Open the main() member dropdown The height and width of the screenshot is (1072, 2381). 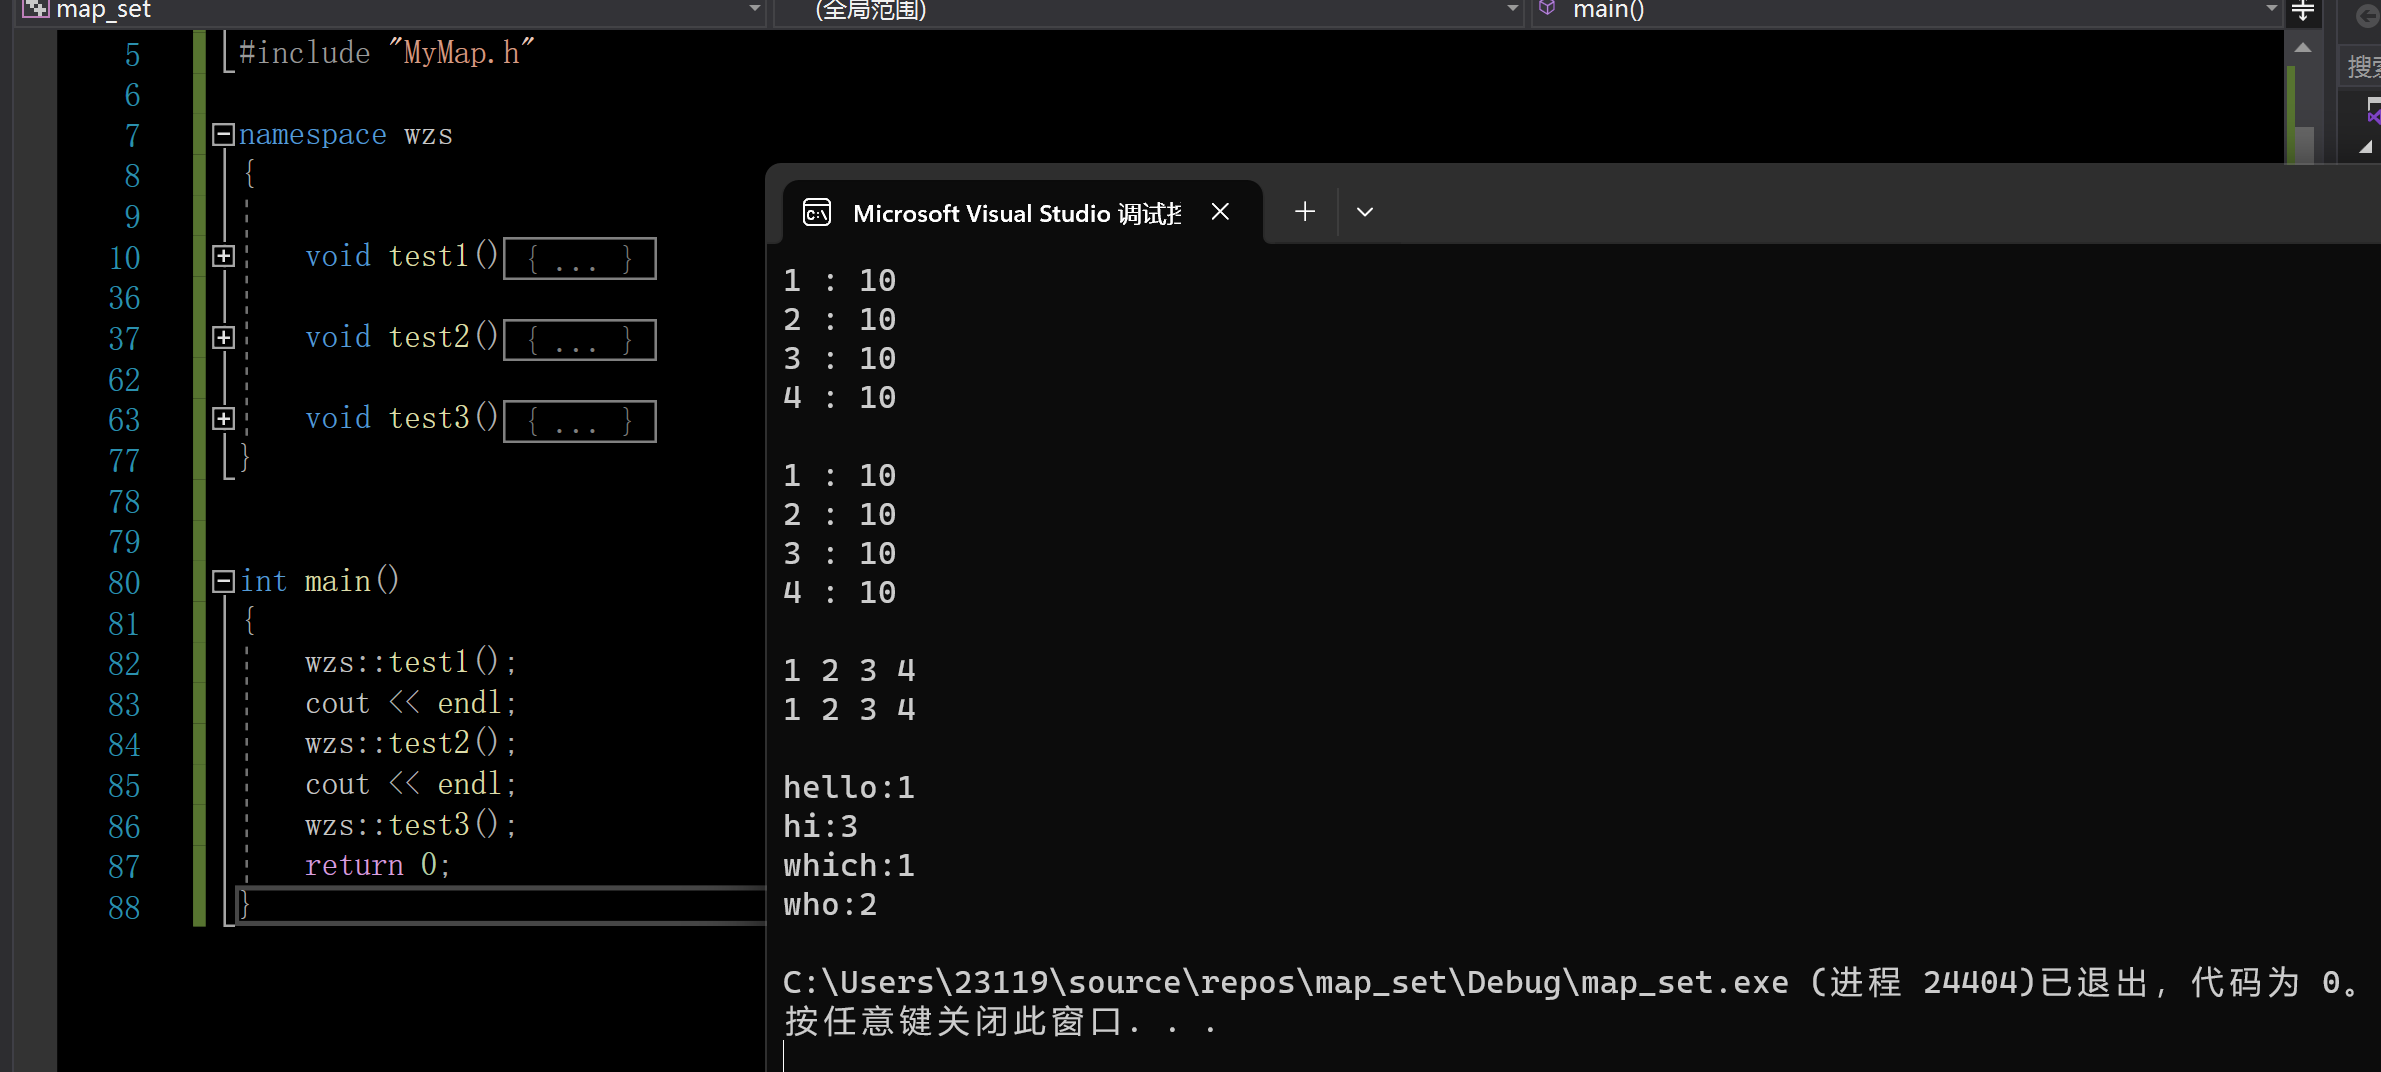tap(2270, 9)
